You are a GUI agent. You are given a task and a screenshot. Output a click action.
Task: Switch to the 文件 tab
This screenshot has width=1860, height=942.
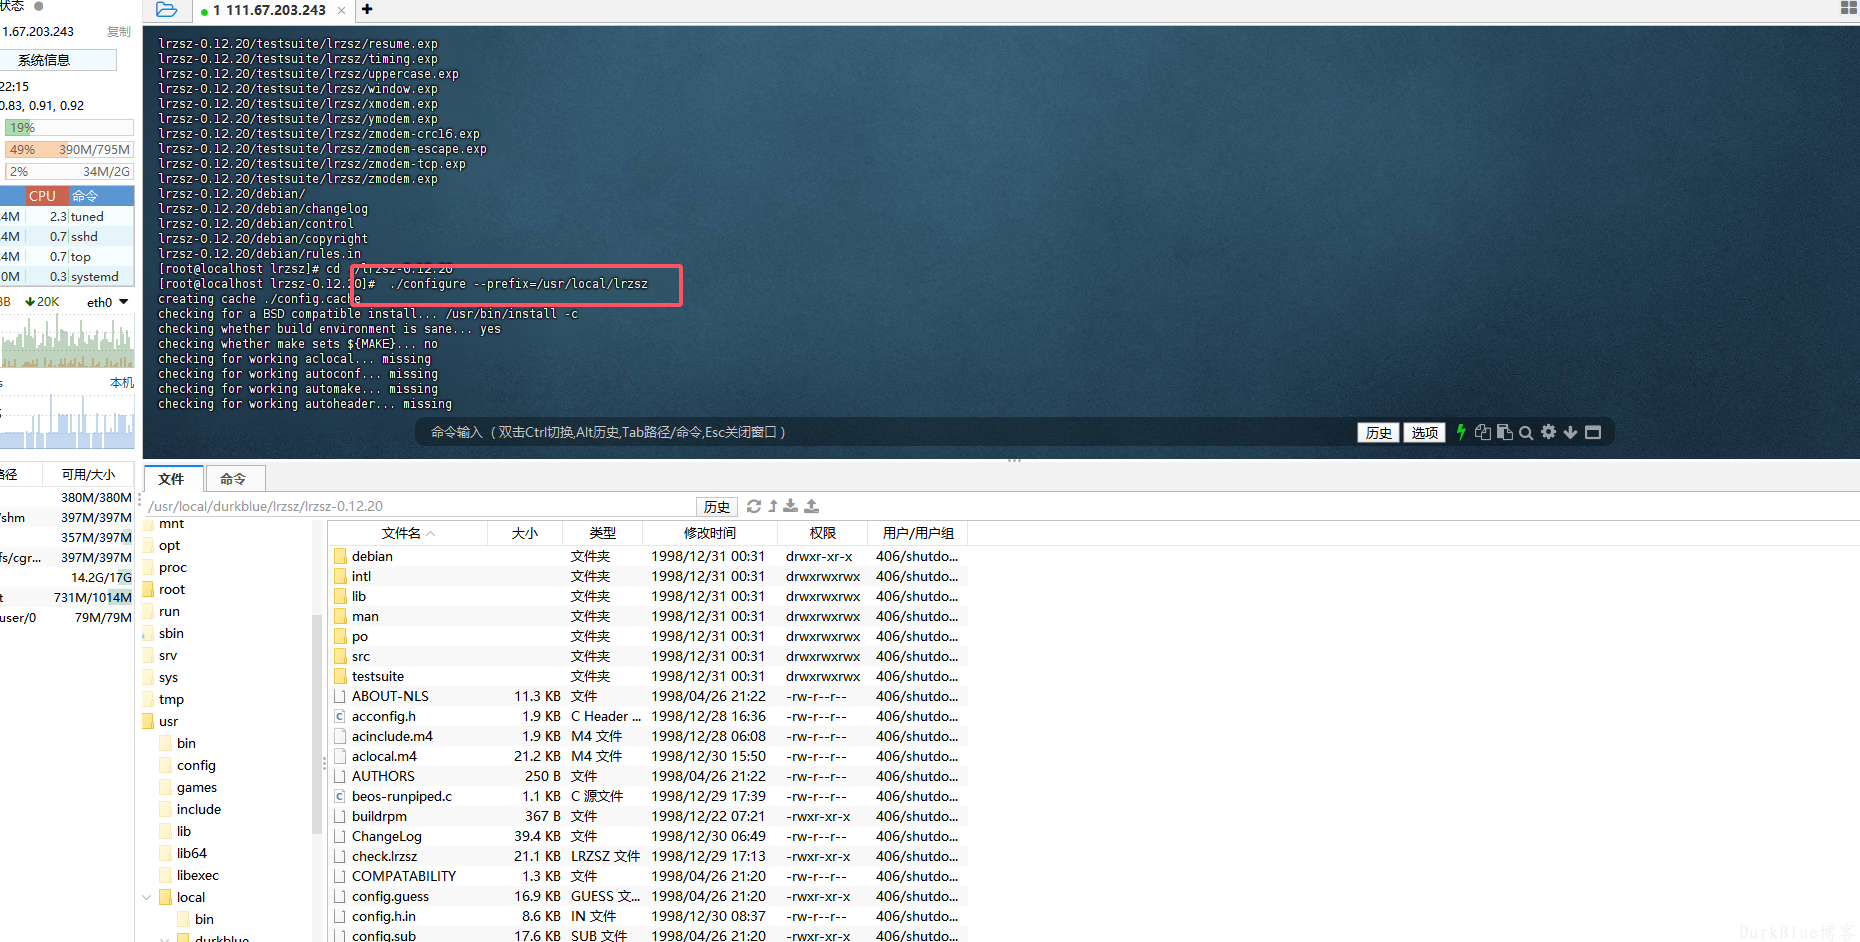[x=172, y=479]
